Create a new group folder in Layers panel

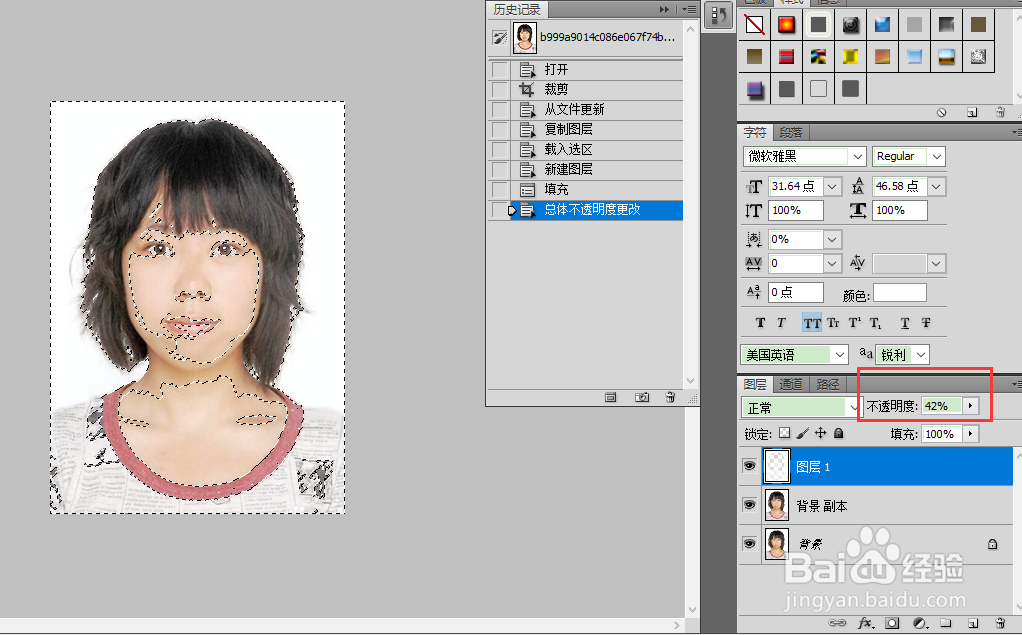click(x=946, y=623)
